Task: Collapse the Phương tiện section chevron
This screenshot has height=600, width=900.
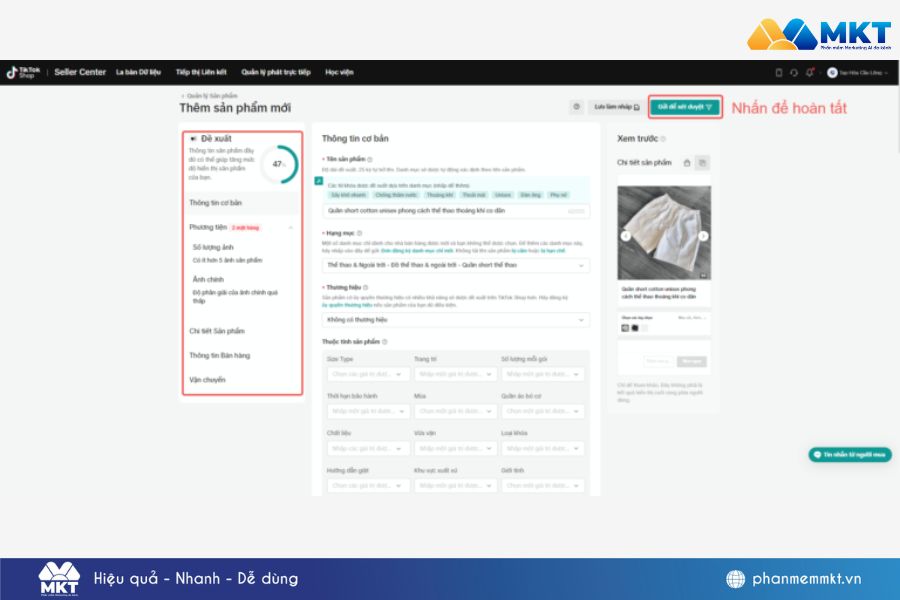Action: coord(290,228)
